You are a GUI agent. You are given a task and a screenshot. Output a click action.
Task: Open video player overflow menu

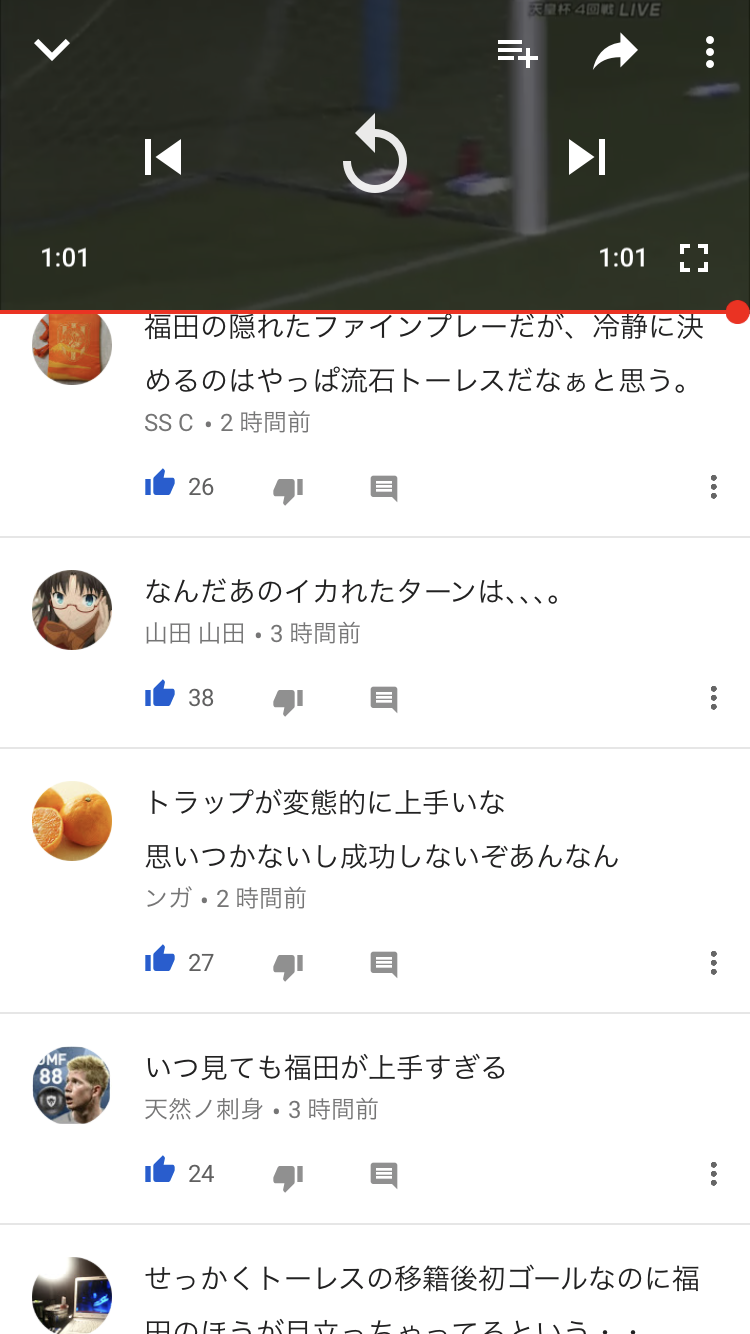(709, 52)
